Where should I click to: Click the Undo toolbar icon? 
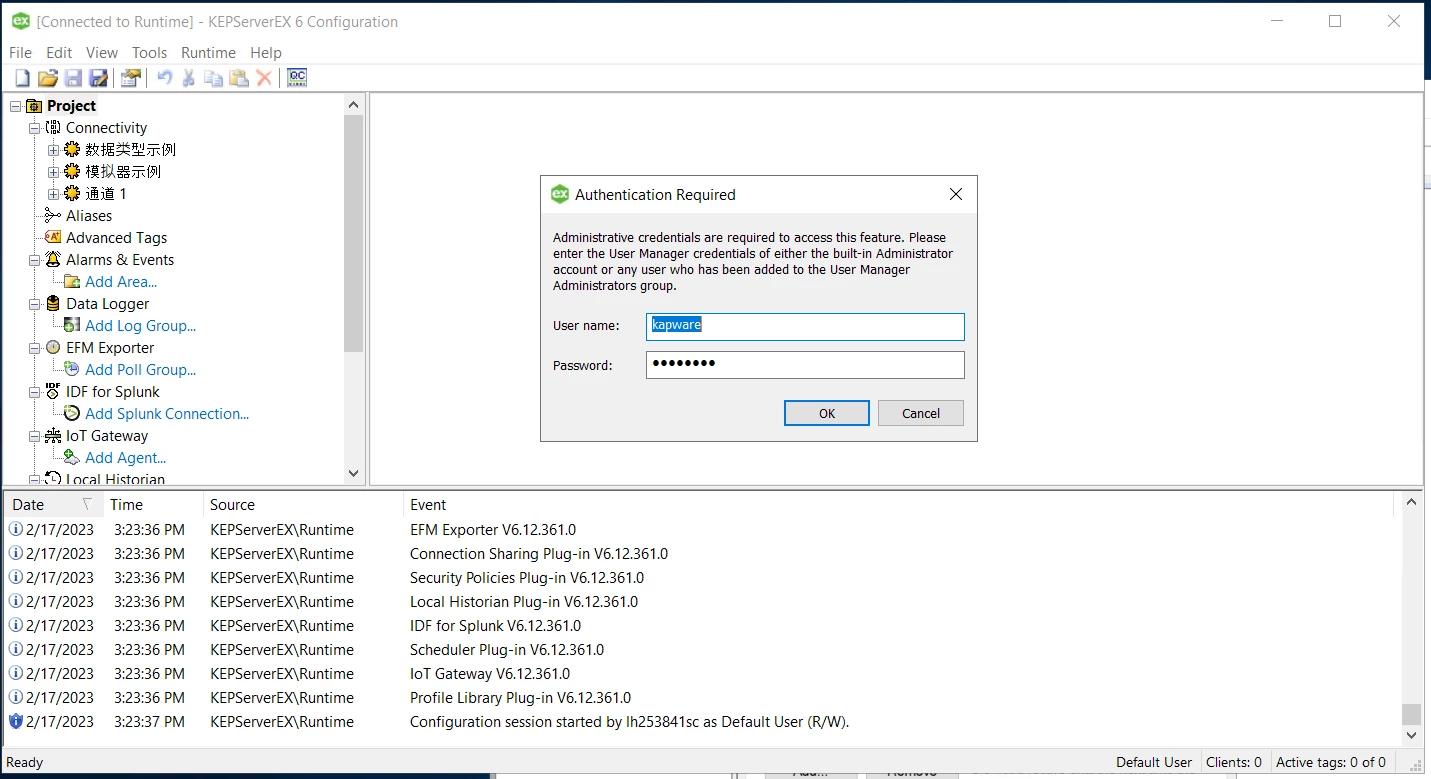point(164,78)
